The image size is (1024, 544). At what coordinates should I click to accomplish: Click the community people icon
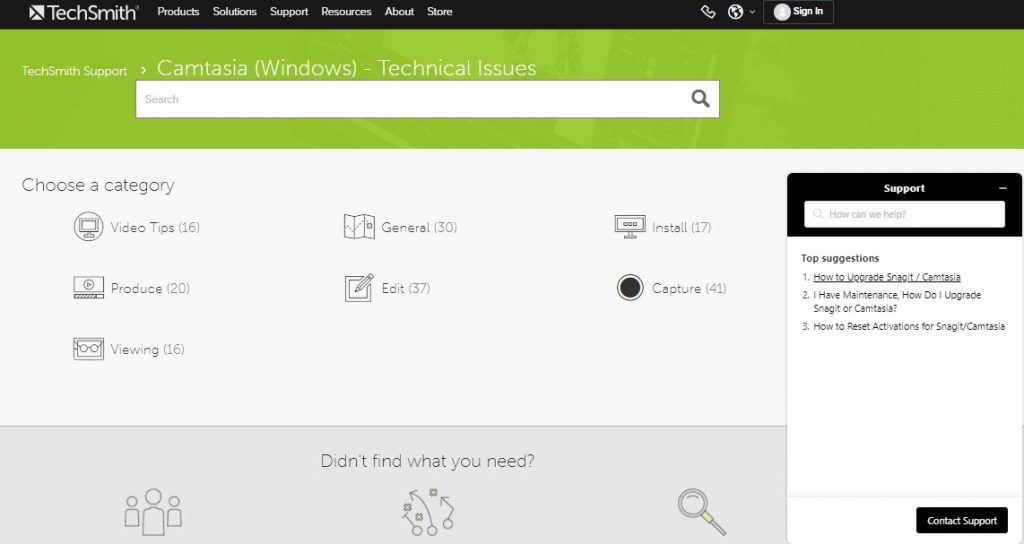pos(153,511)
